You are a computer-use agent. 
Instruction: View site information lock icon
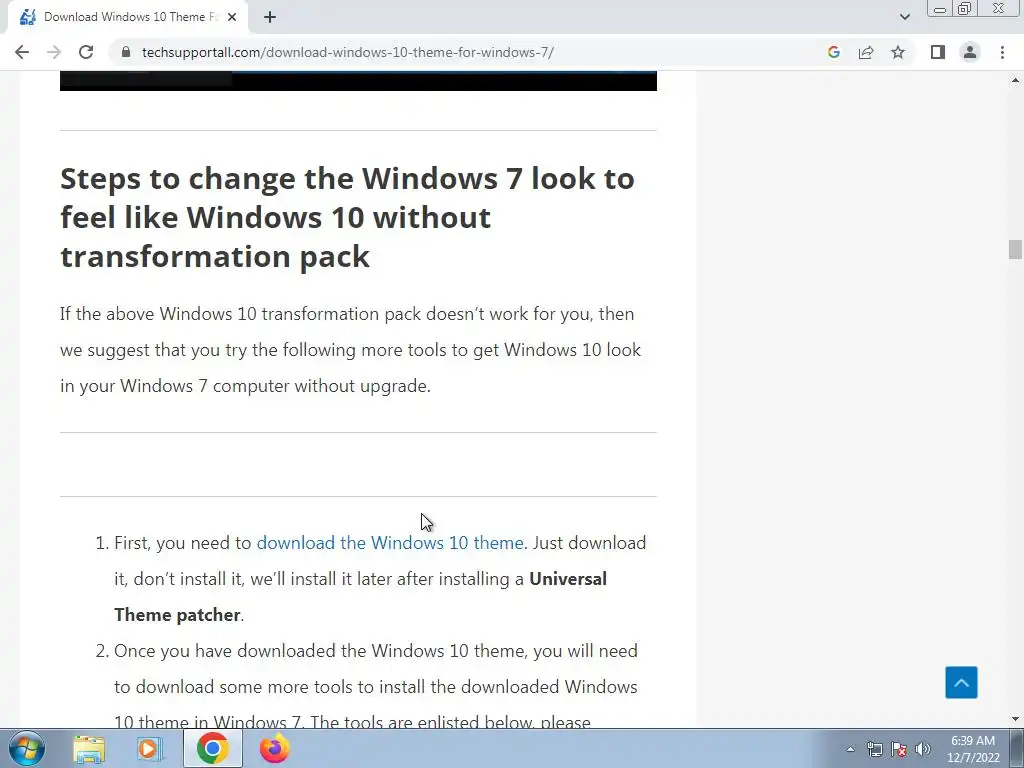point(126,52)
